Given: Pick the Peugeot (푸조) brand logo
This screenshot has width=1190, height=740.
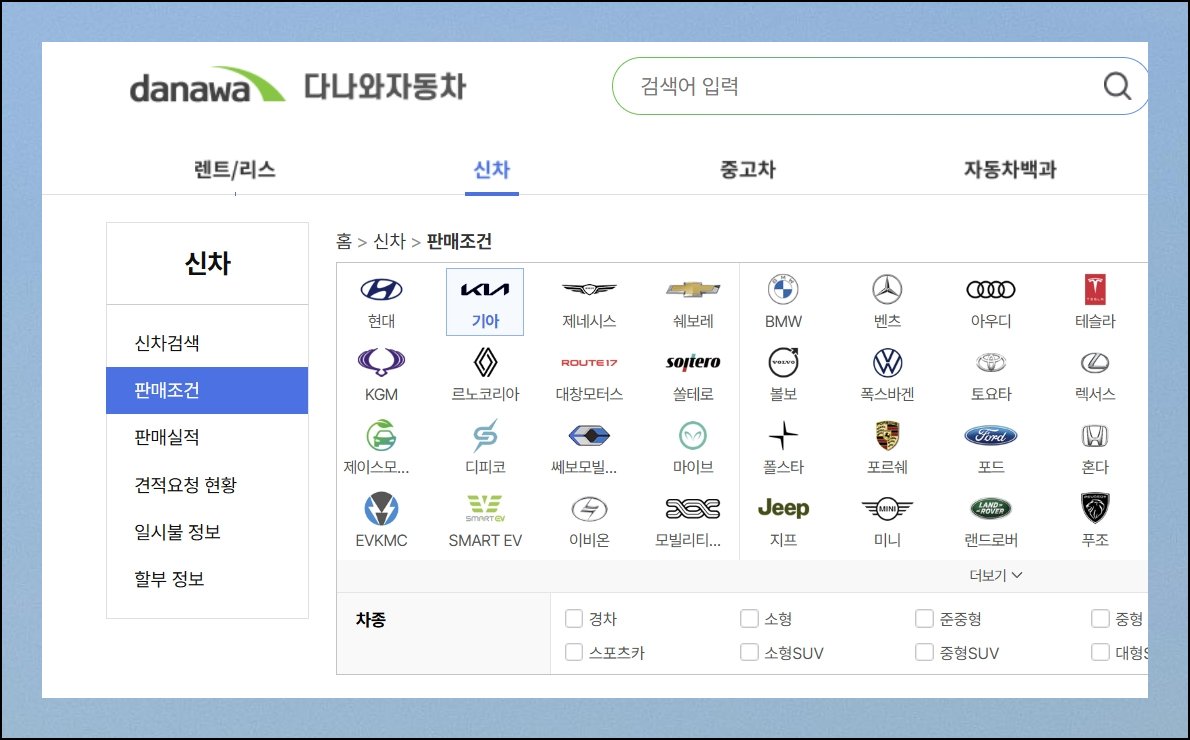Looking at the screenshot, I should [x=1095, y=508].
